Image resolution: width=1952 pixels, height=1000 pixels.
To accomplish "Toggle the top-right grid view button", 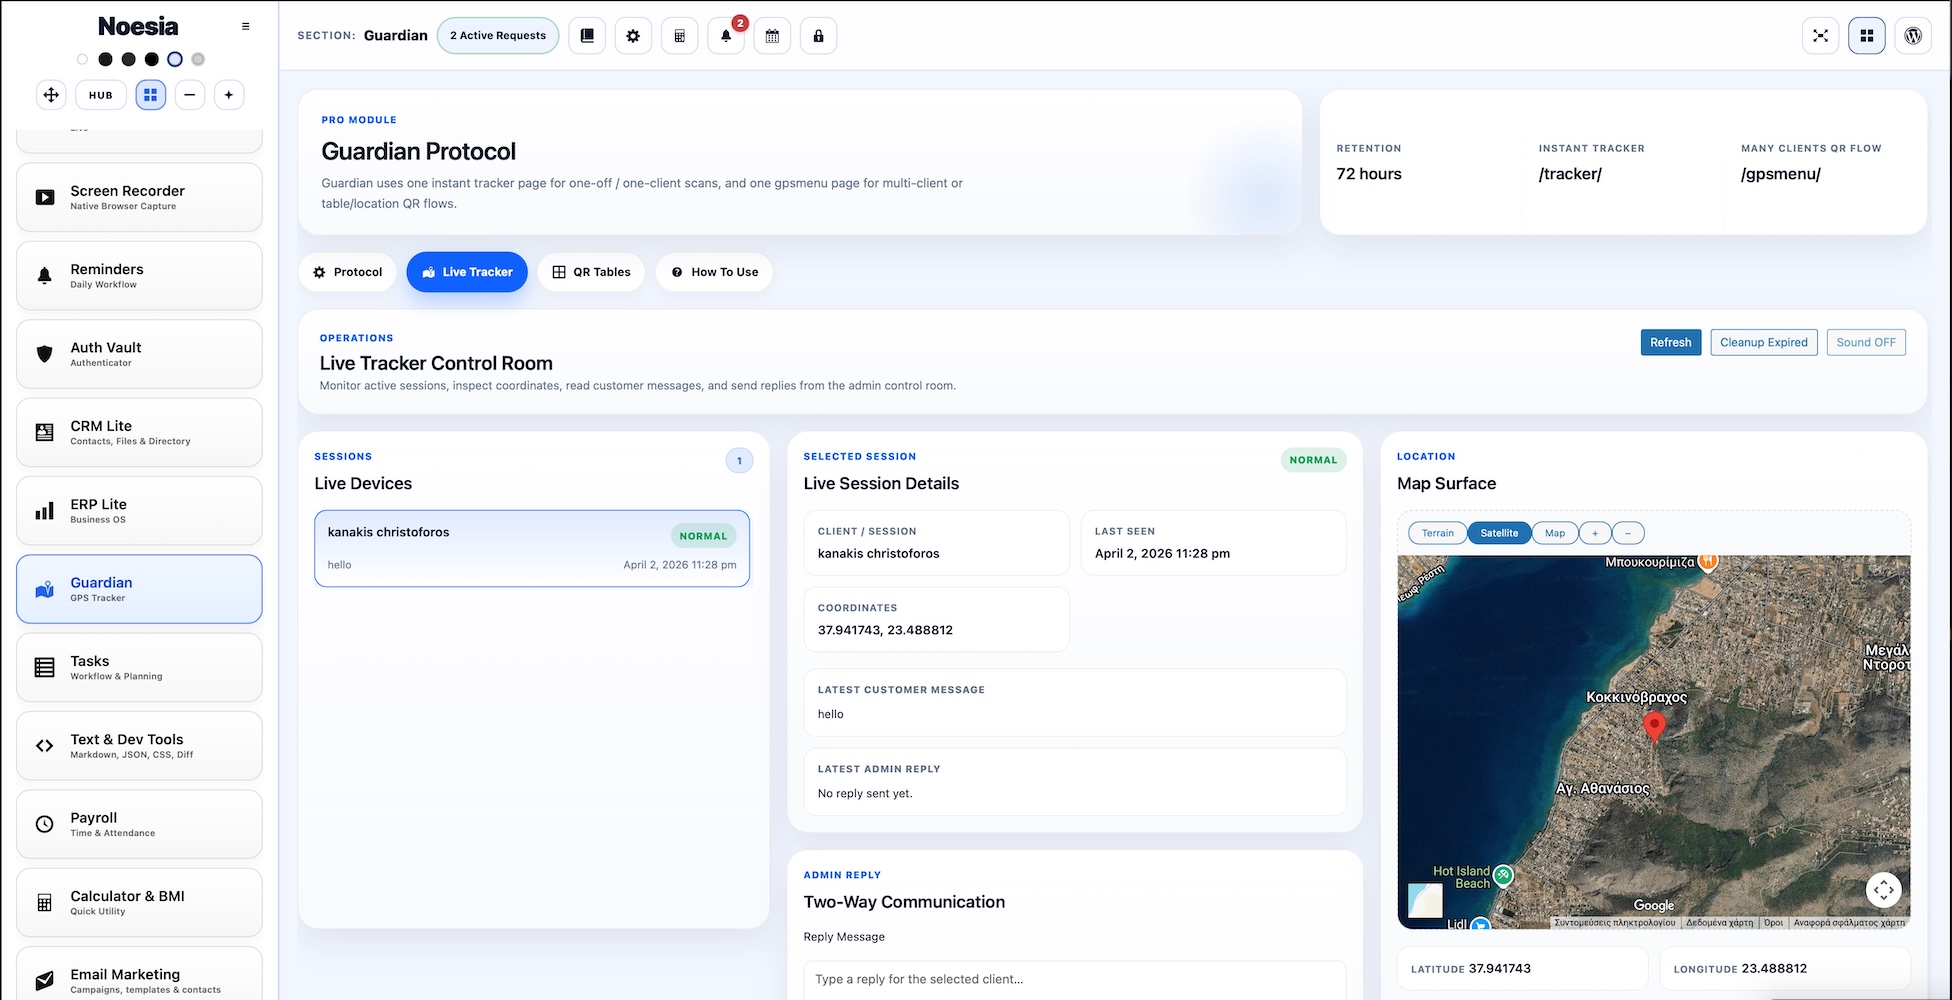I will pyautogui.click(x=1867, y=36).
